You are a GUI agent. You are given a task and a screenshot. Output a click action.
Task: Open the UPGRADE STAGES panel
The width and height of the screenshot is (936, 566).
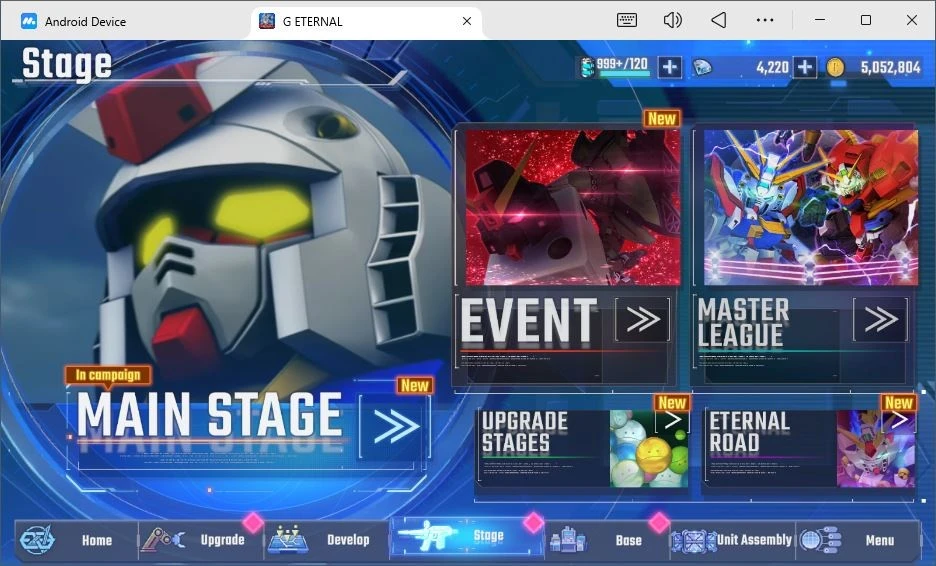click(583, 447)
